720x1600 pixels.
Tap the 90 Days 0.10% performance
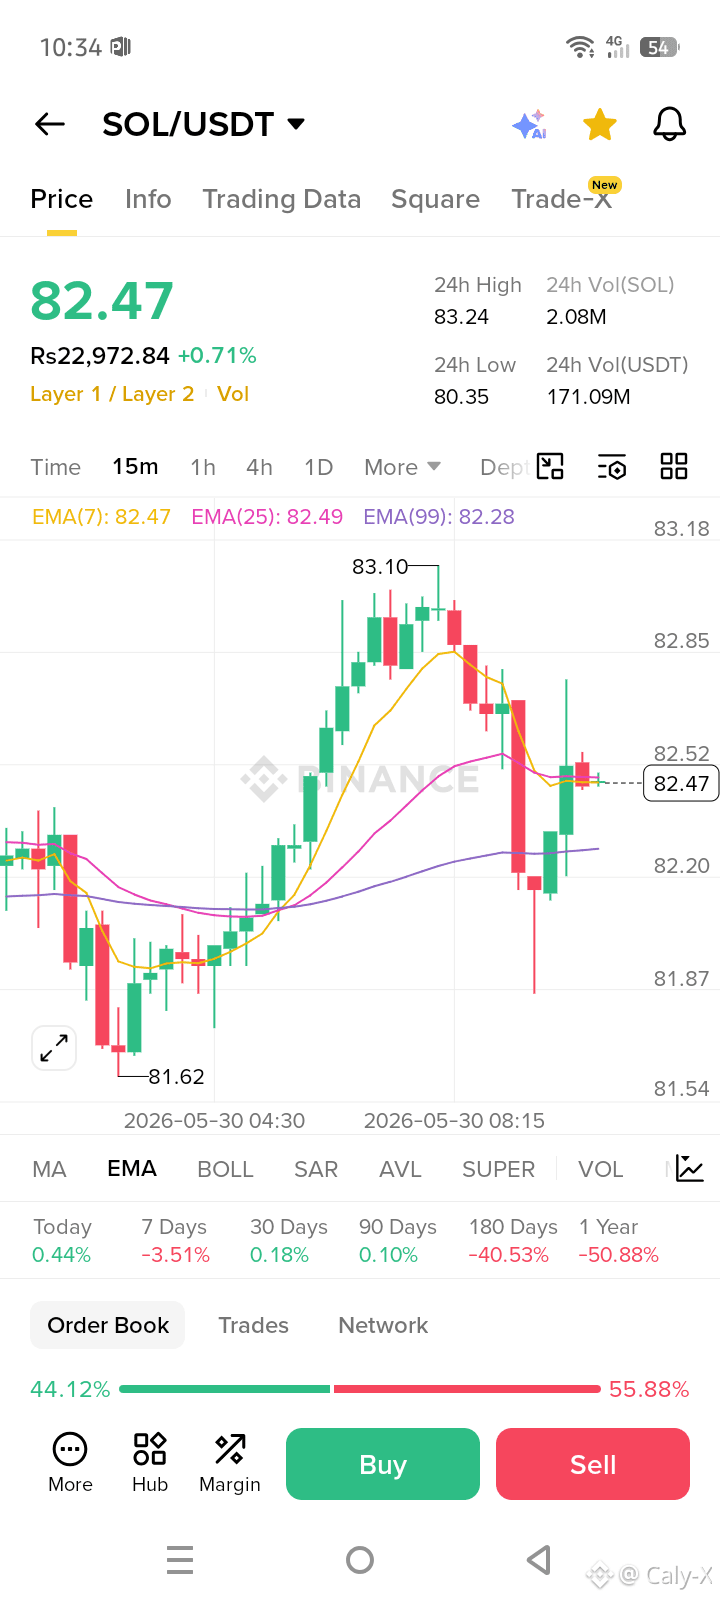(397, 1241)
